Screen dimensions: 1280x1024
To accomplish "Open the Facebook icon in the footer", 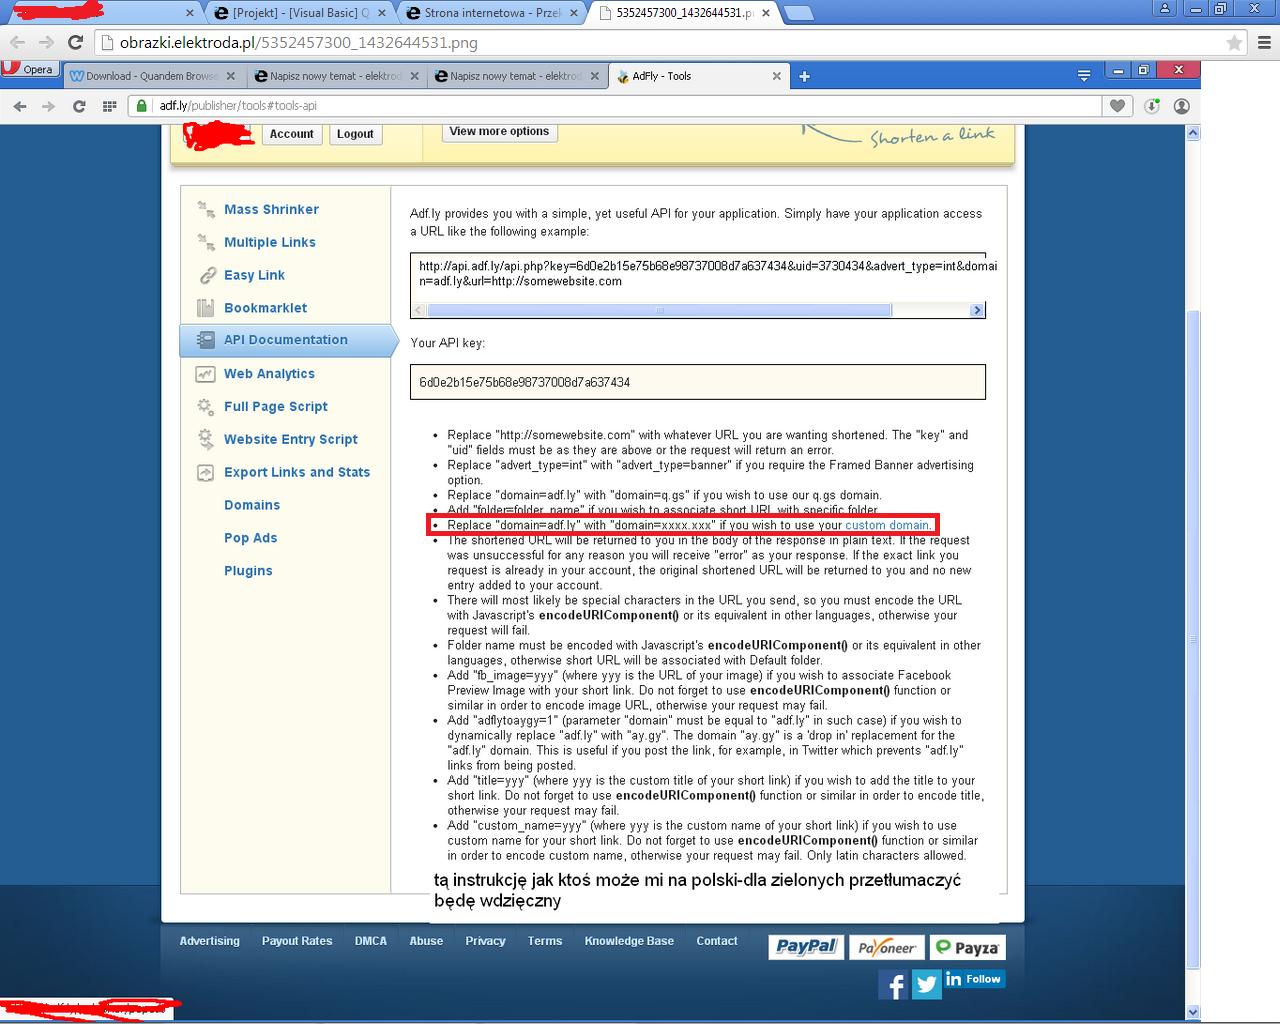I will [893, 985].
